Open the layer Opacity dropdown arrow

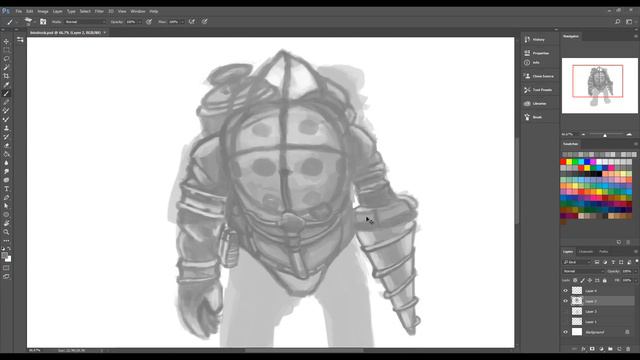pyautogui.click(x=635, y=271)
